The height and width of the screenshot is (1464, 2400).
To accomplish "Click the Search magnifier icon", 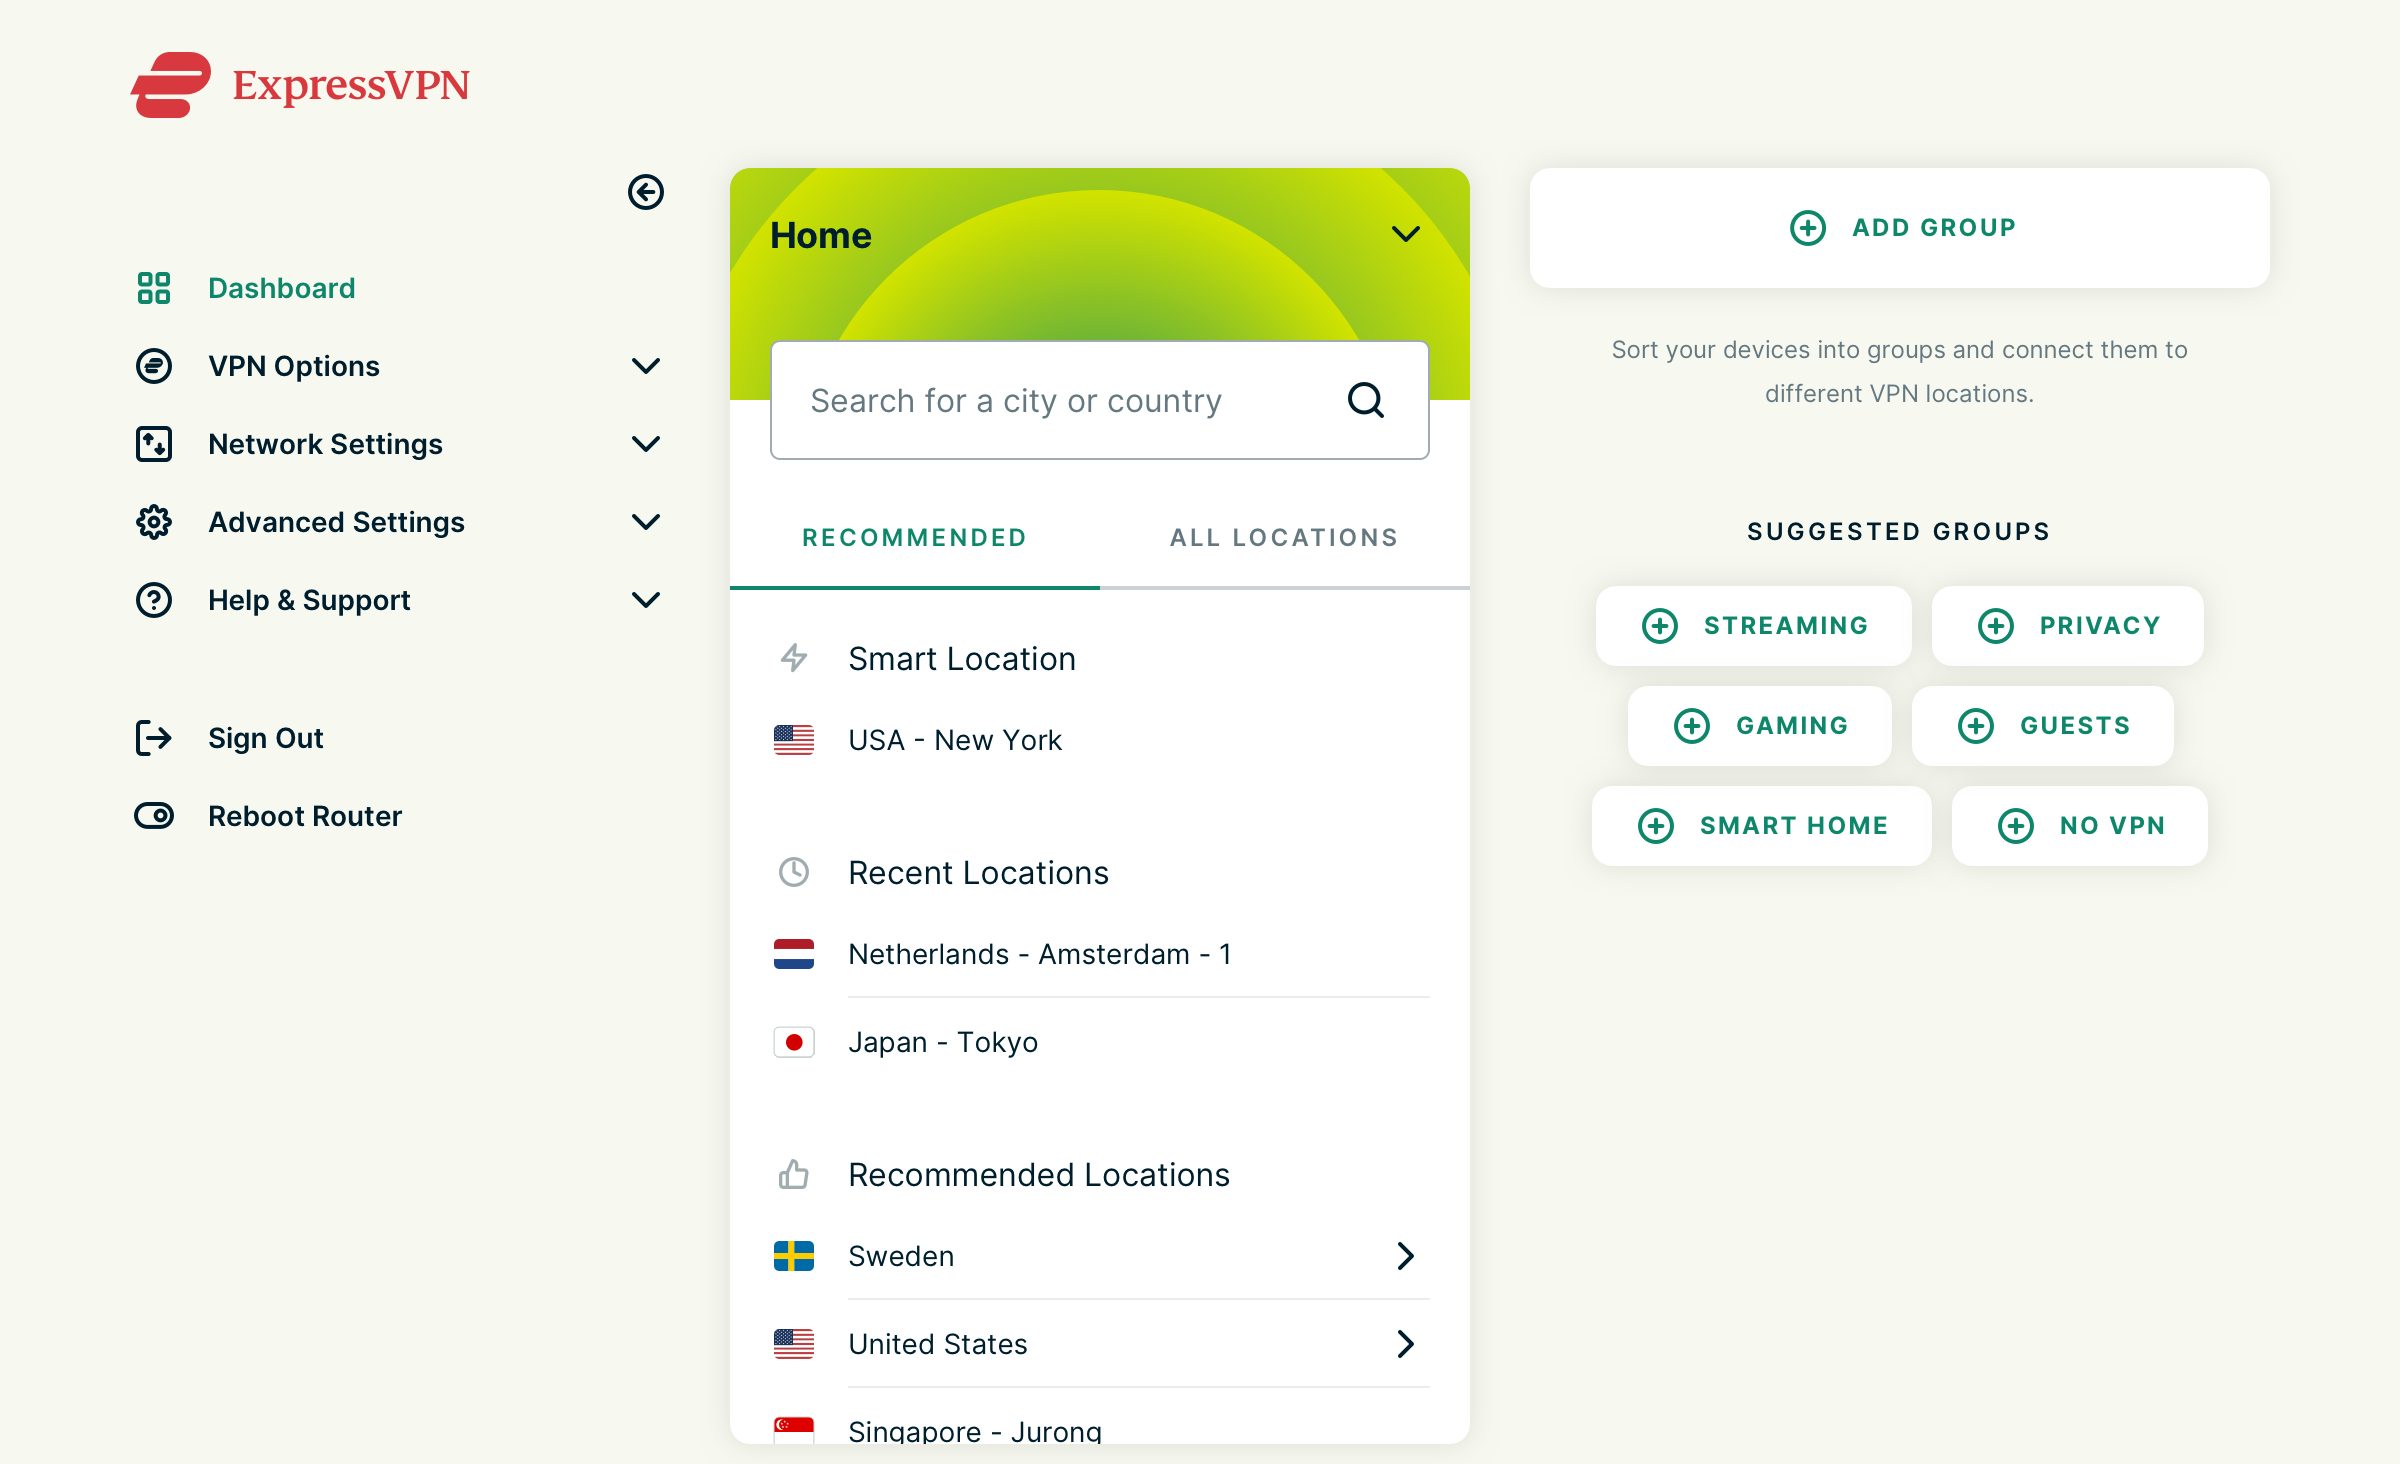I will [1366, 399].
